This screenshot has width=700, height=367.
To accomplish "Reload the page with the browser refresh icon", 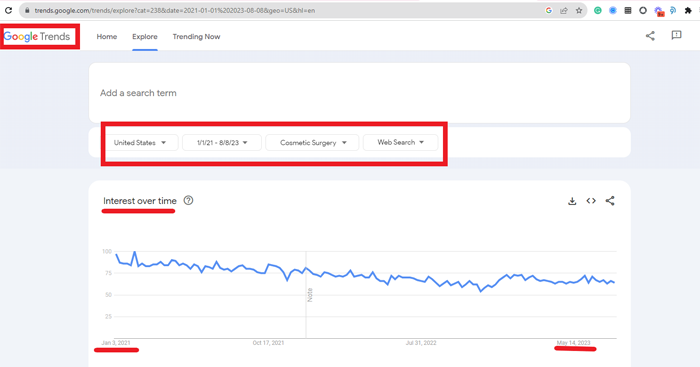I will (x=8, y=10).
